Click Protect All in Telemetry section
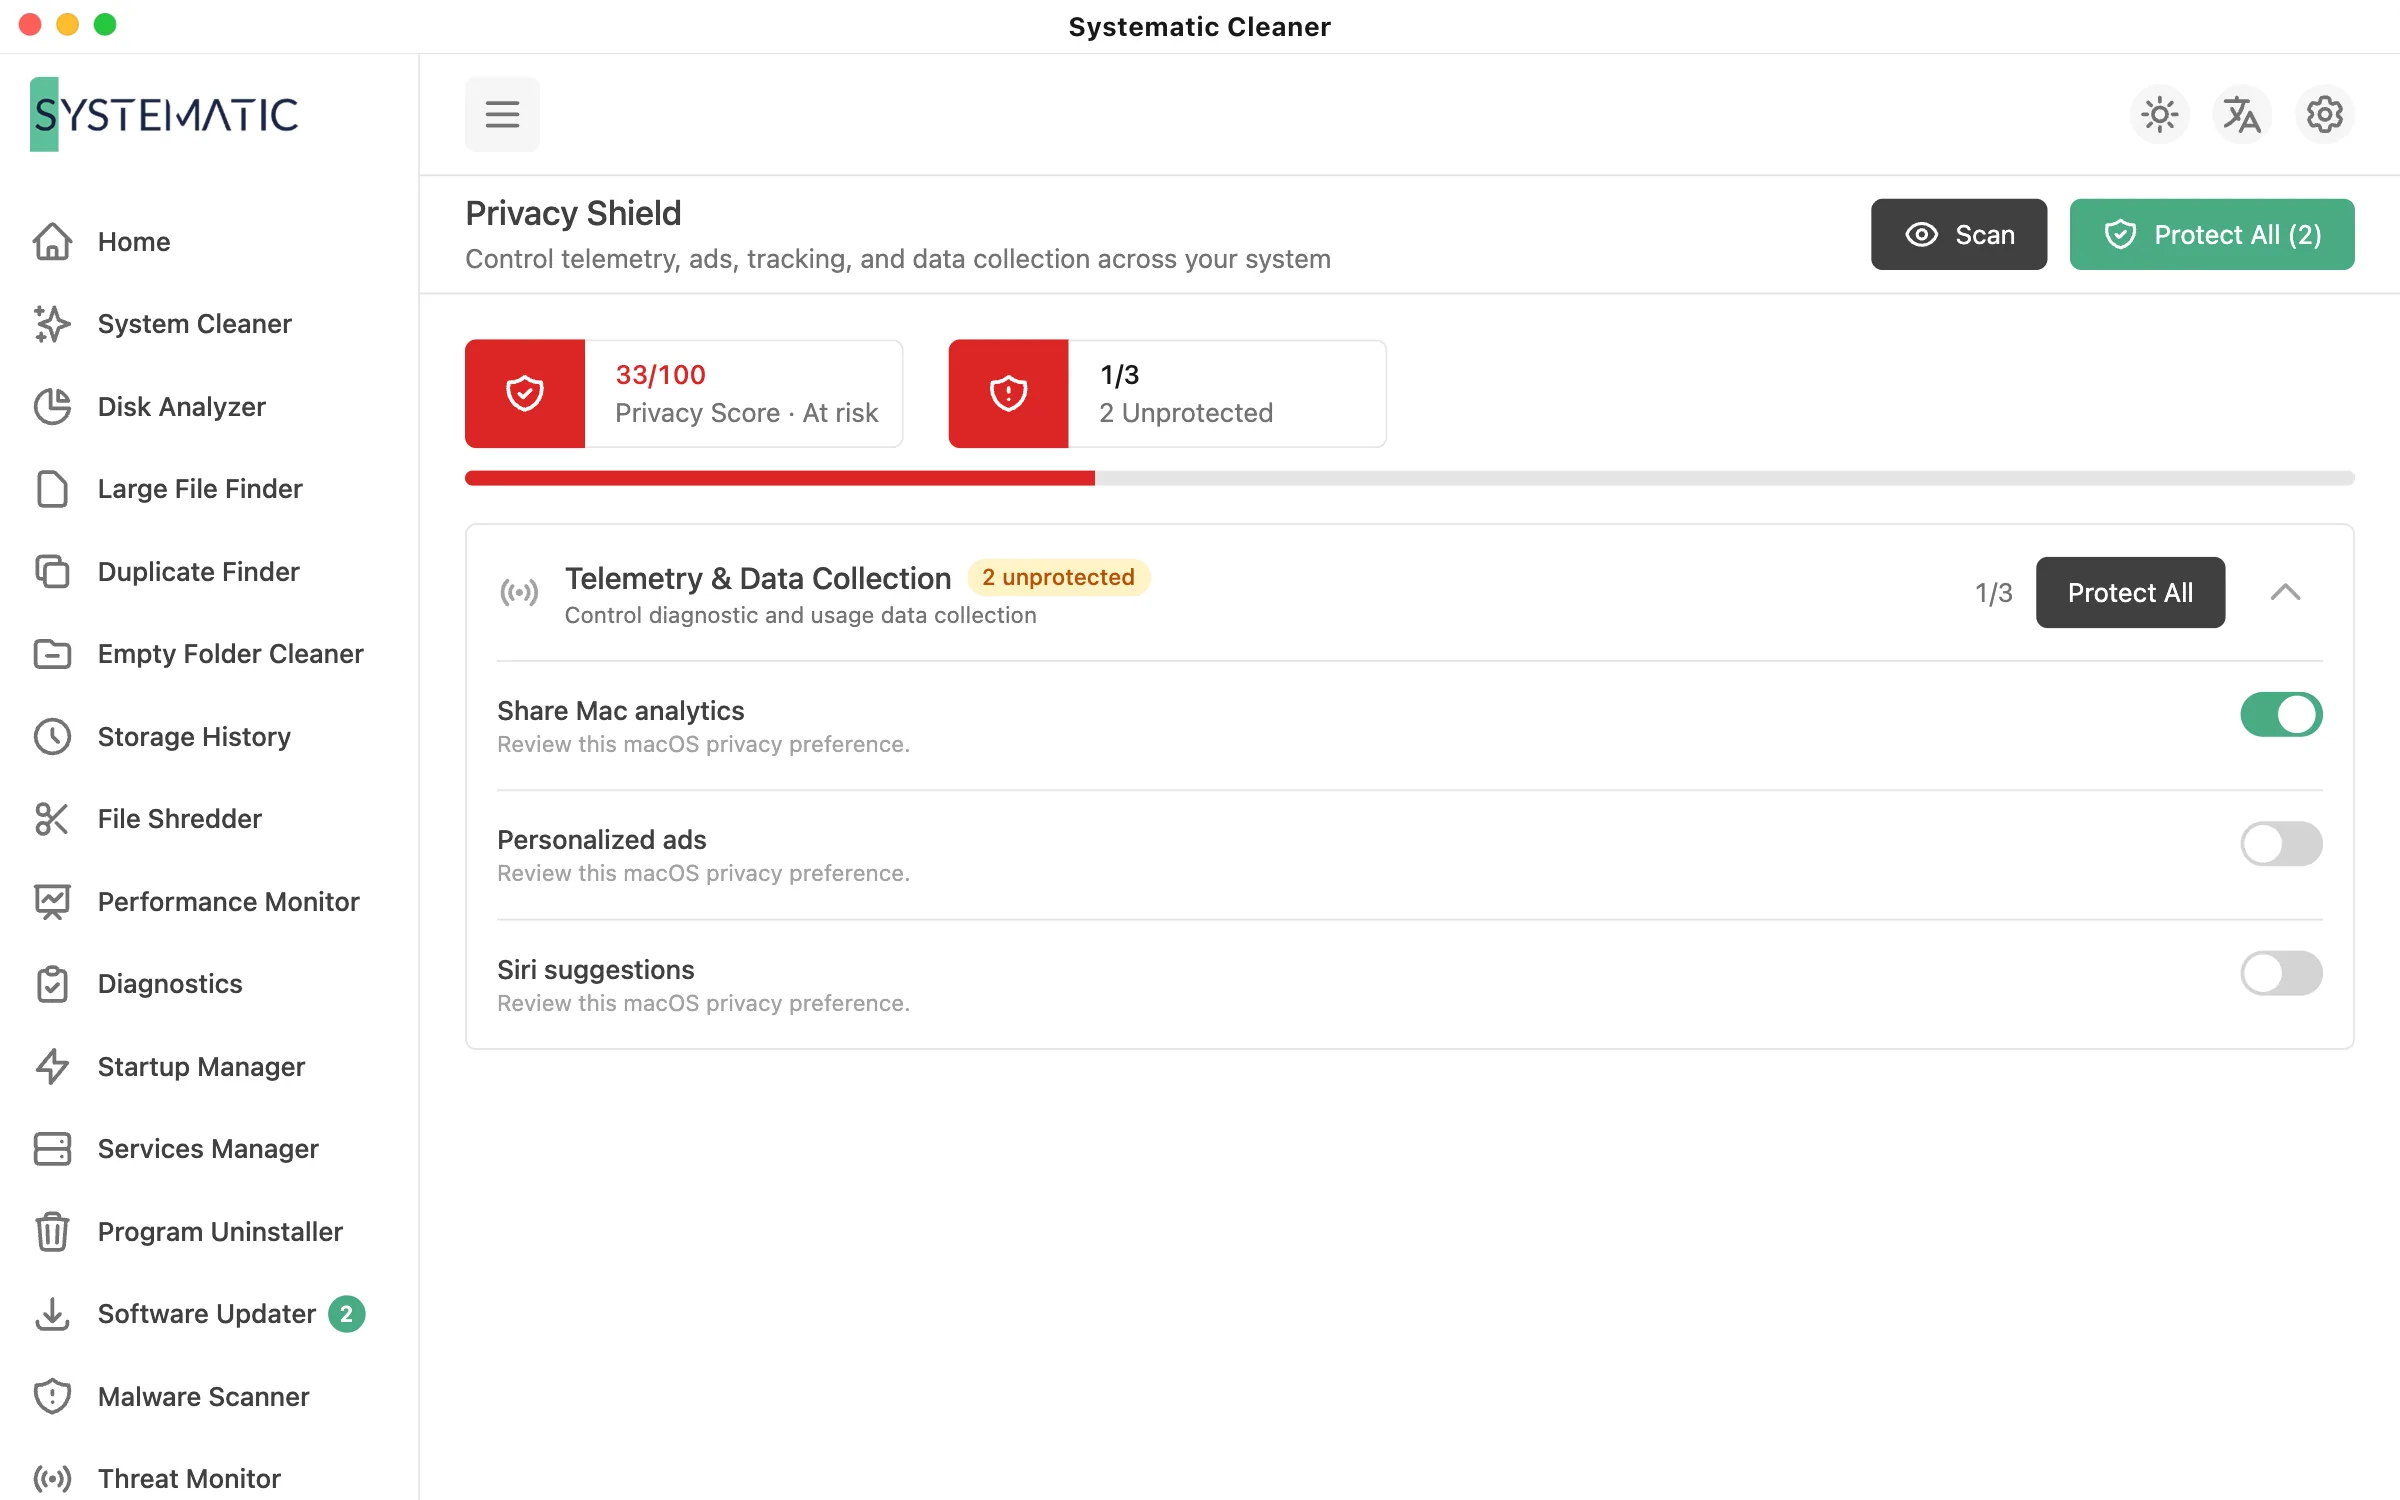This screenshot has width=2400, height=1500. point(2130,592)
